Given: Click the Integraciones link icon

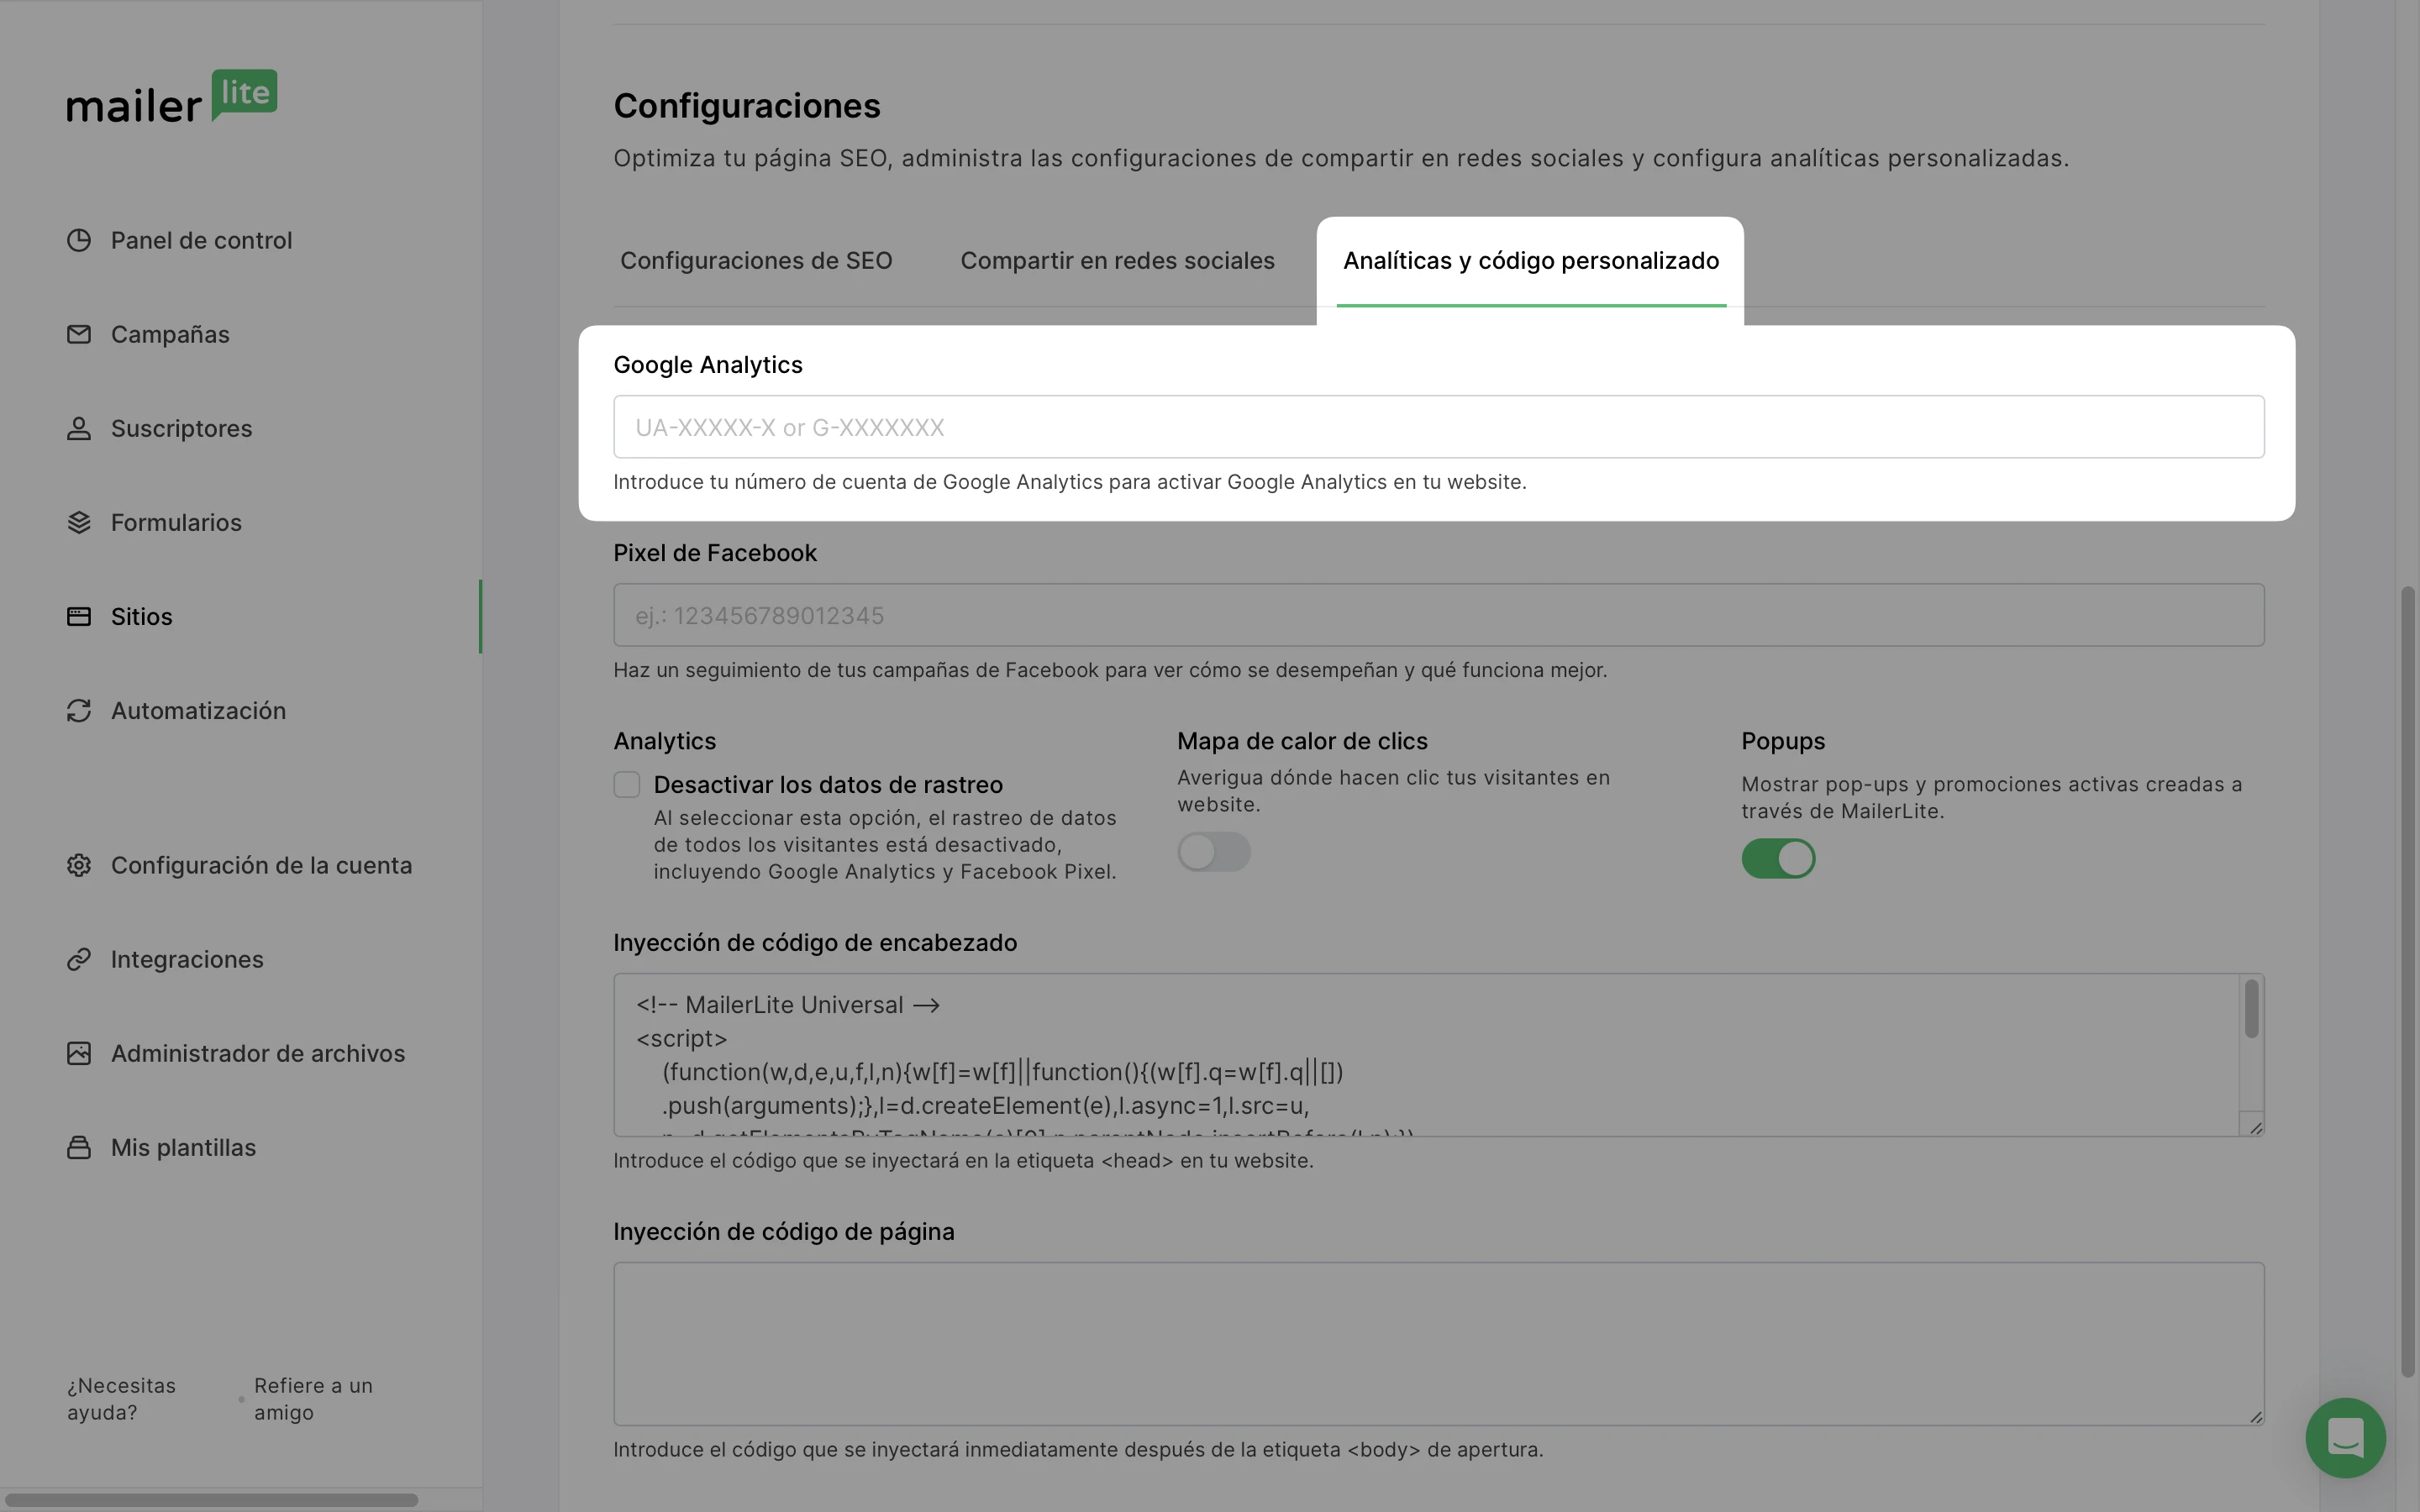Looking at the screenshot, I should tap(79, 959).
